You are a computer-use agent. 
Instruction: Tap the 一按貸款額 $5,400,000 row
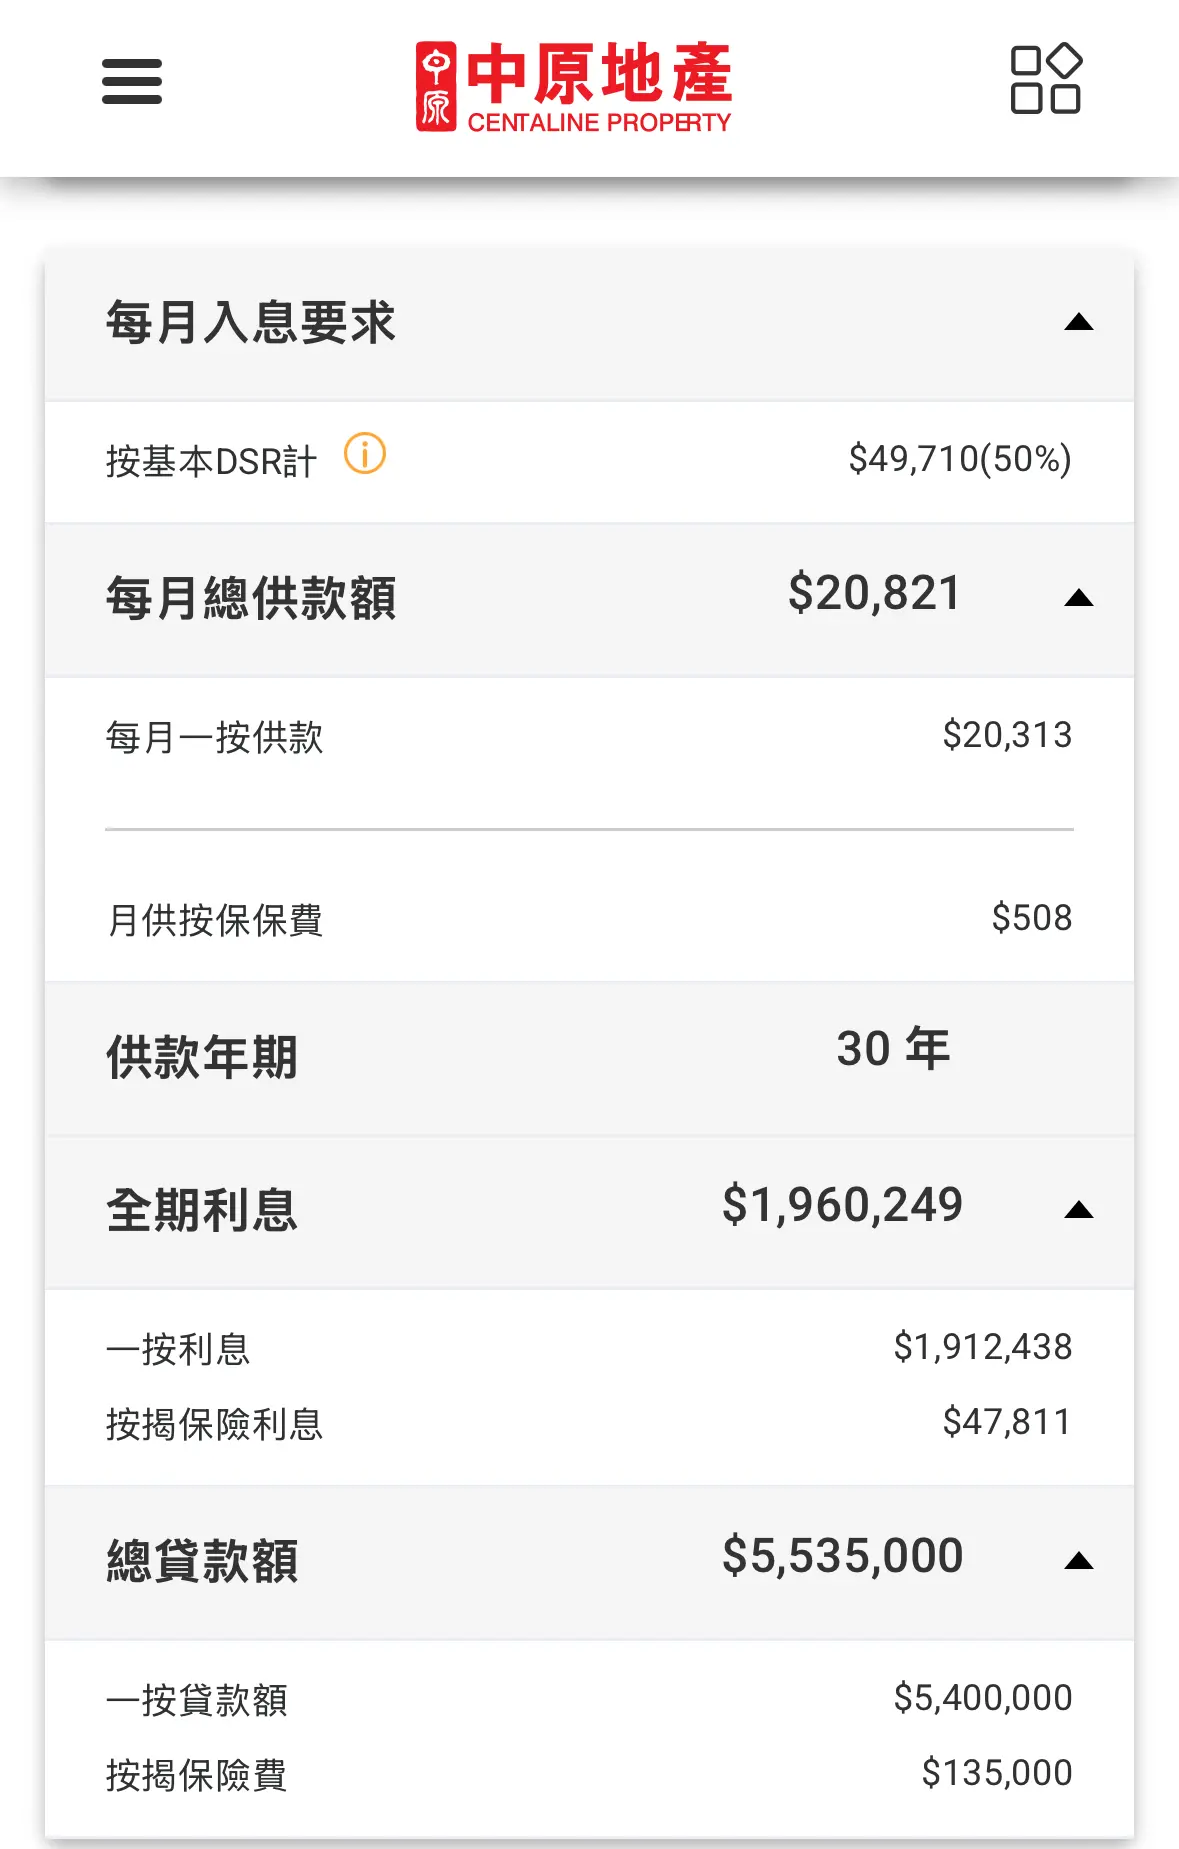[589, 1699]
